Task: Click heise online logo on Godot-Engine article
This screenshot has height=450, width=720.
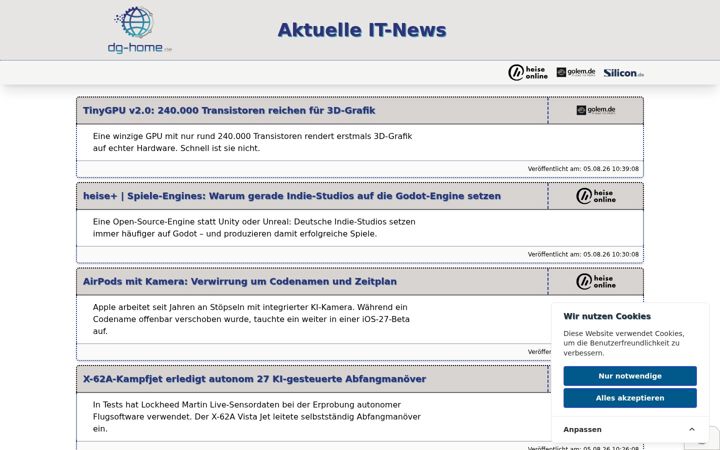Action: pyautogui.click(x=596, y=196)
